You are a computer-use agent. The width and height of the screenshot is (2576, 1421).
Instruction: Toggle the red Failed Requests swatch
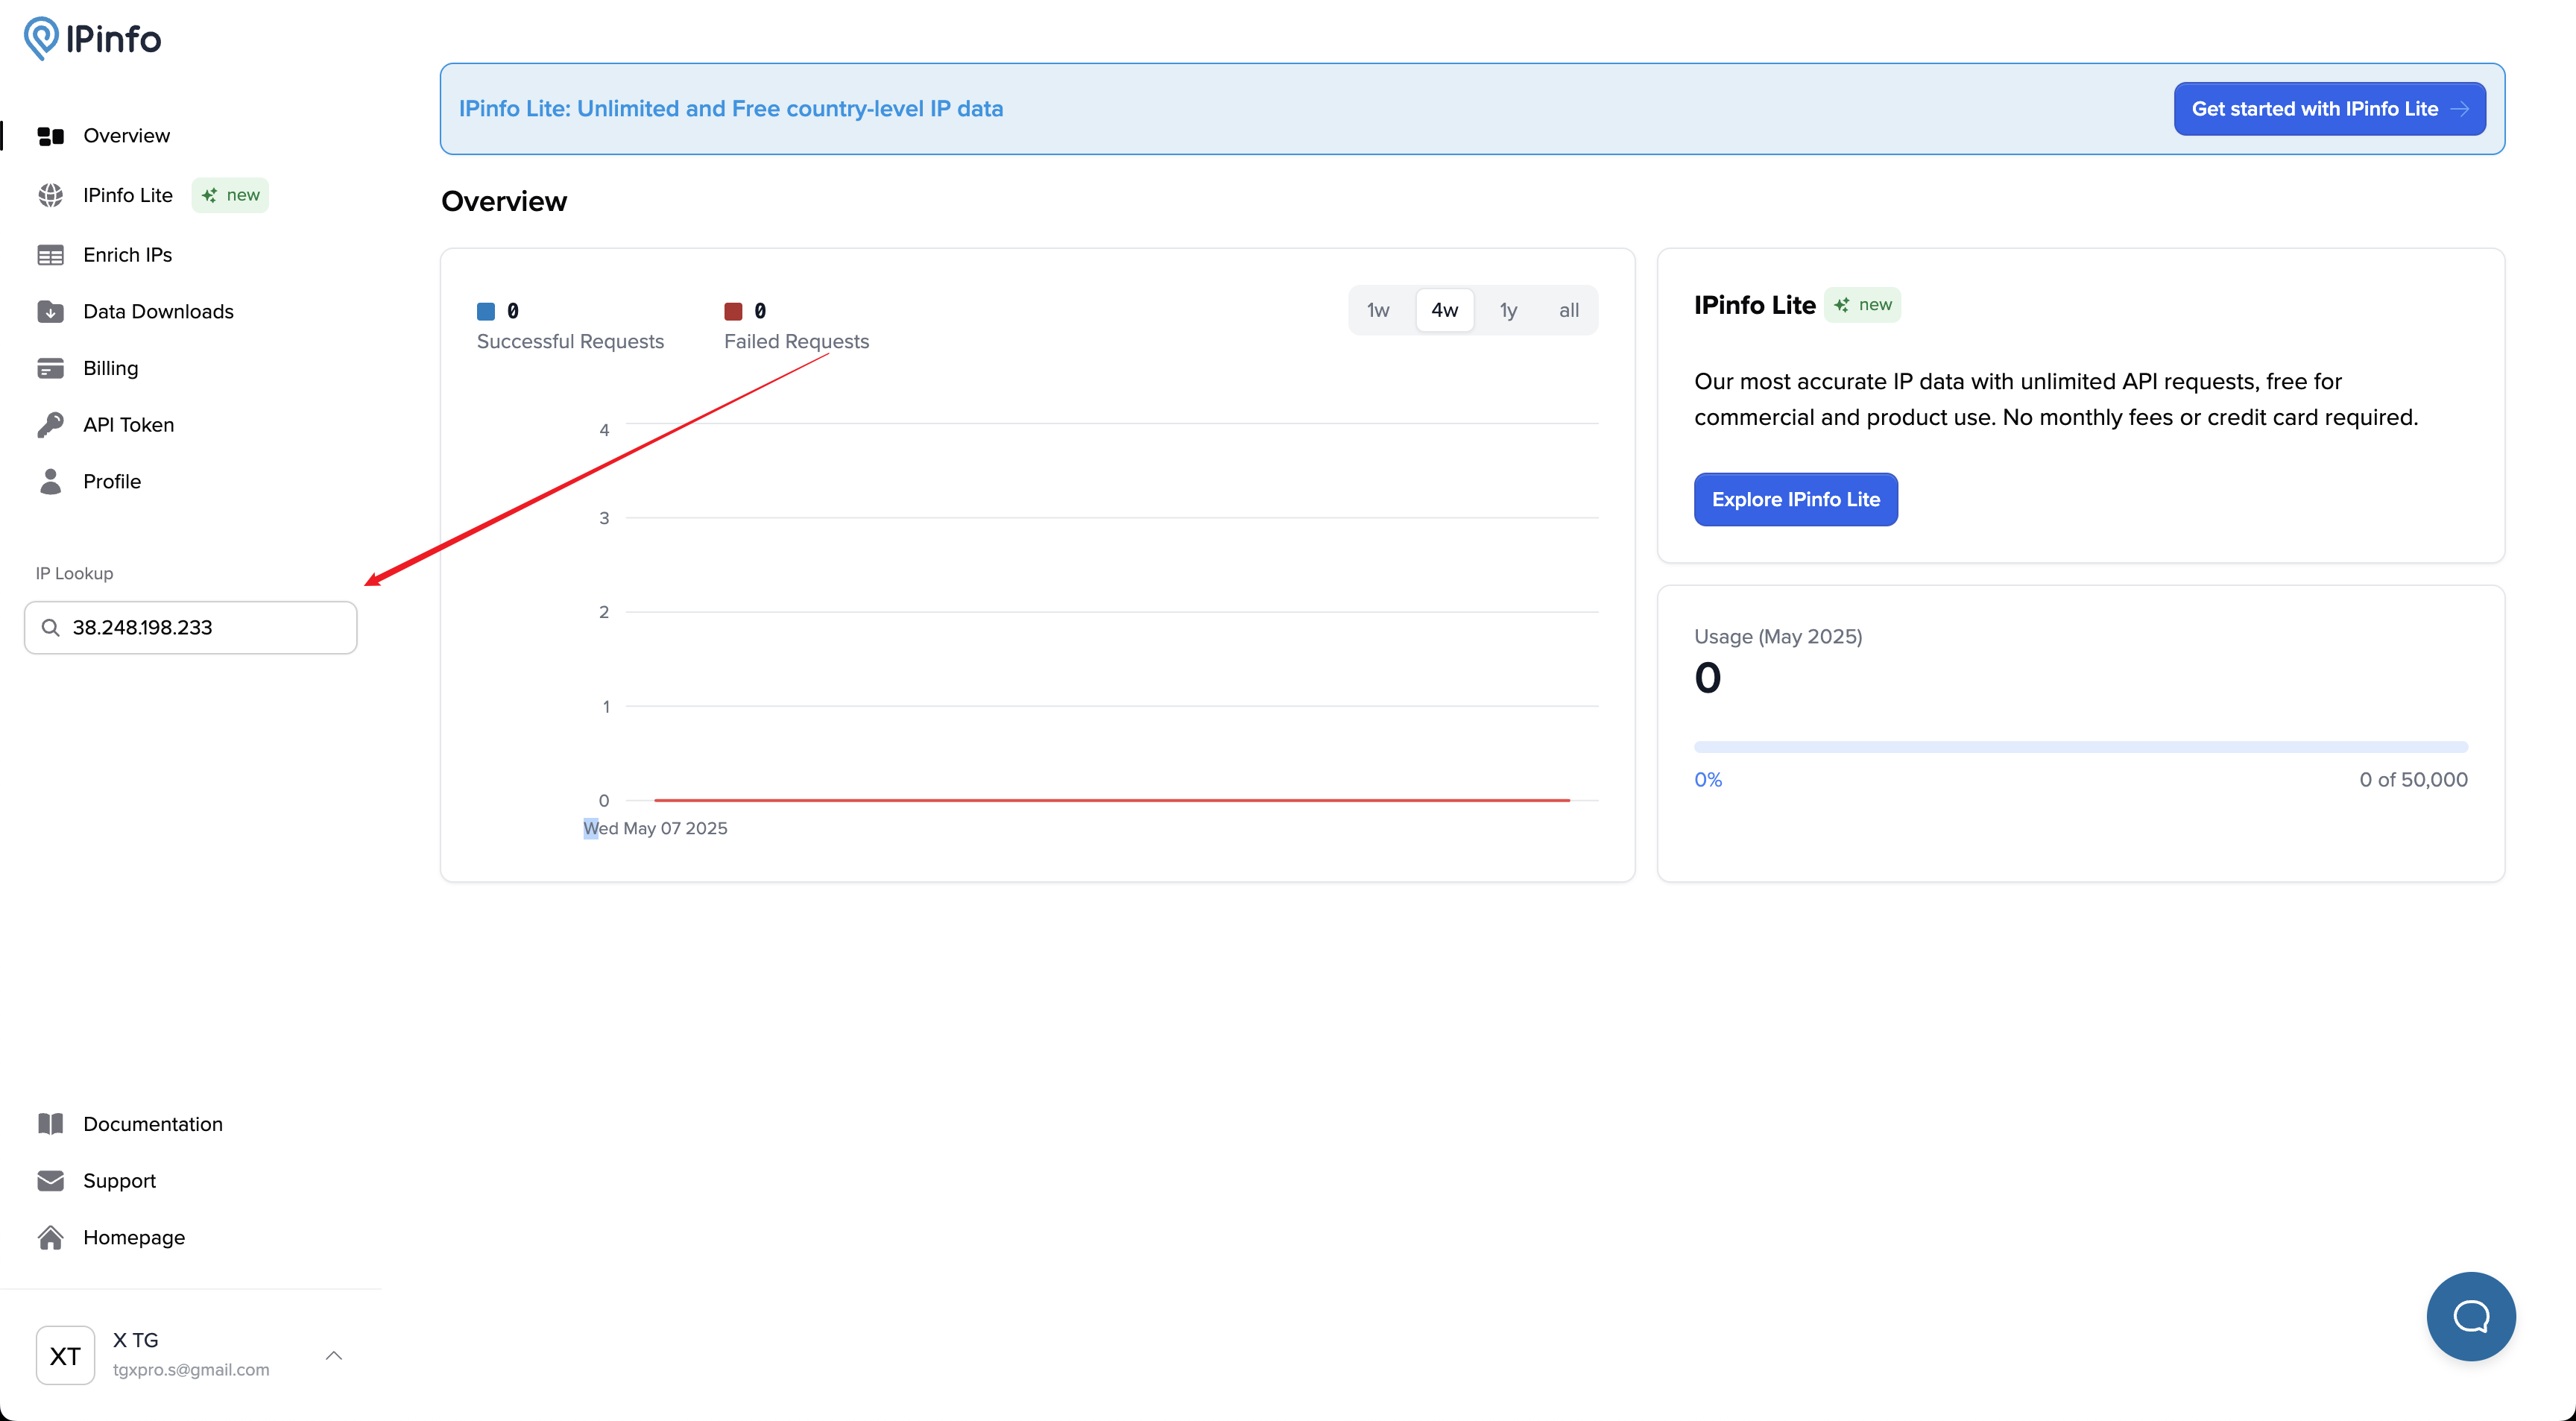[x=733, y=311]
